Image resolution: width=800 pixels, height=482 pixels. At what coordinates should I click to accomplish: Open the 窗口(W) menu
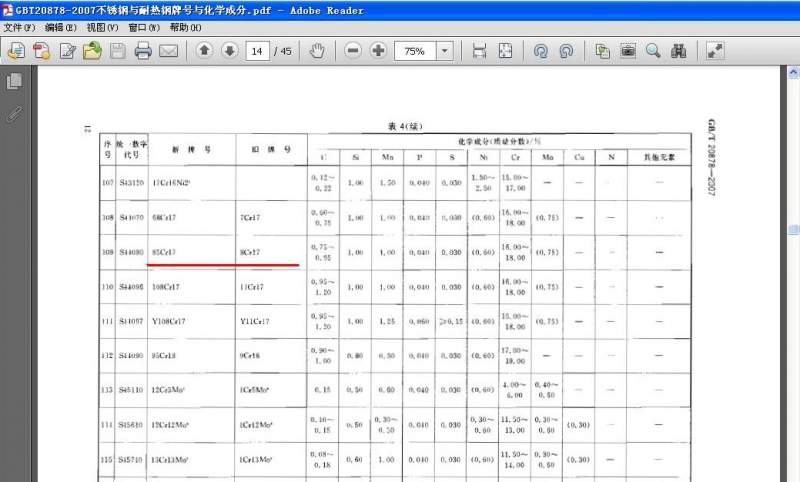point(144,28)
